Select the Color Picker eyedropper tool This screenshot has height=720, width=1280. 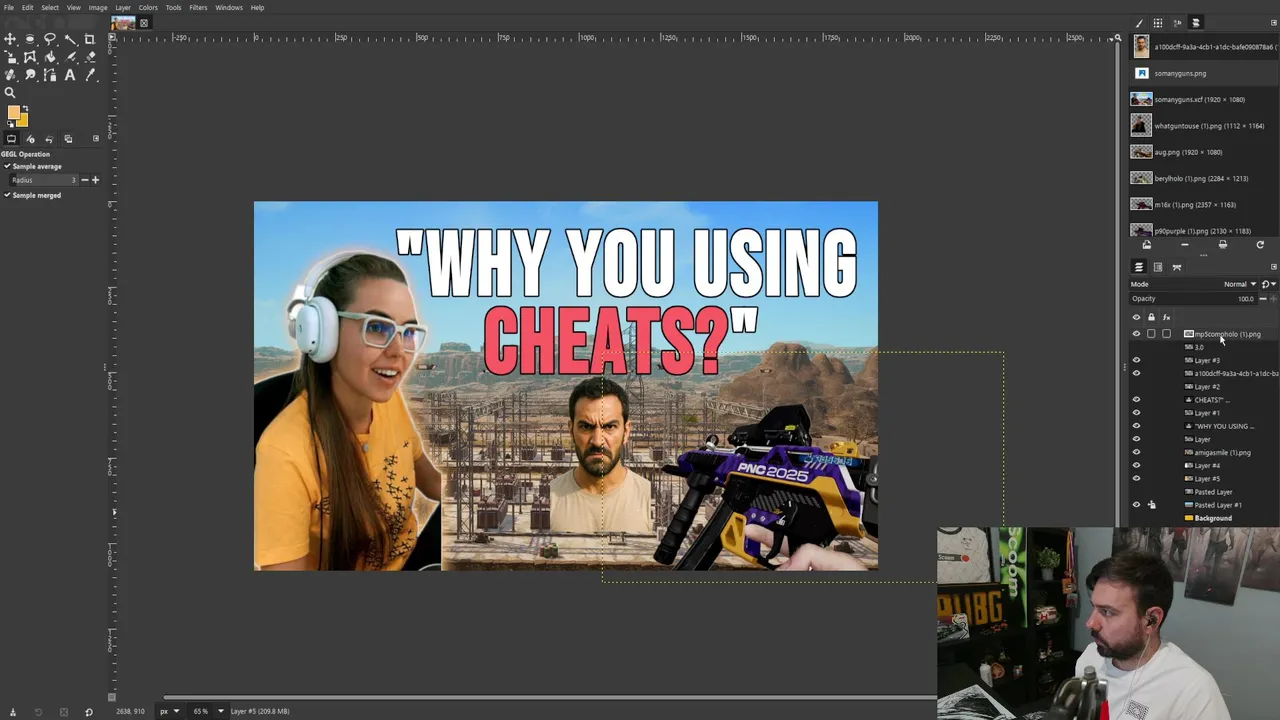coord(90,75)
